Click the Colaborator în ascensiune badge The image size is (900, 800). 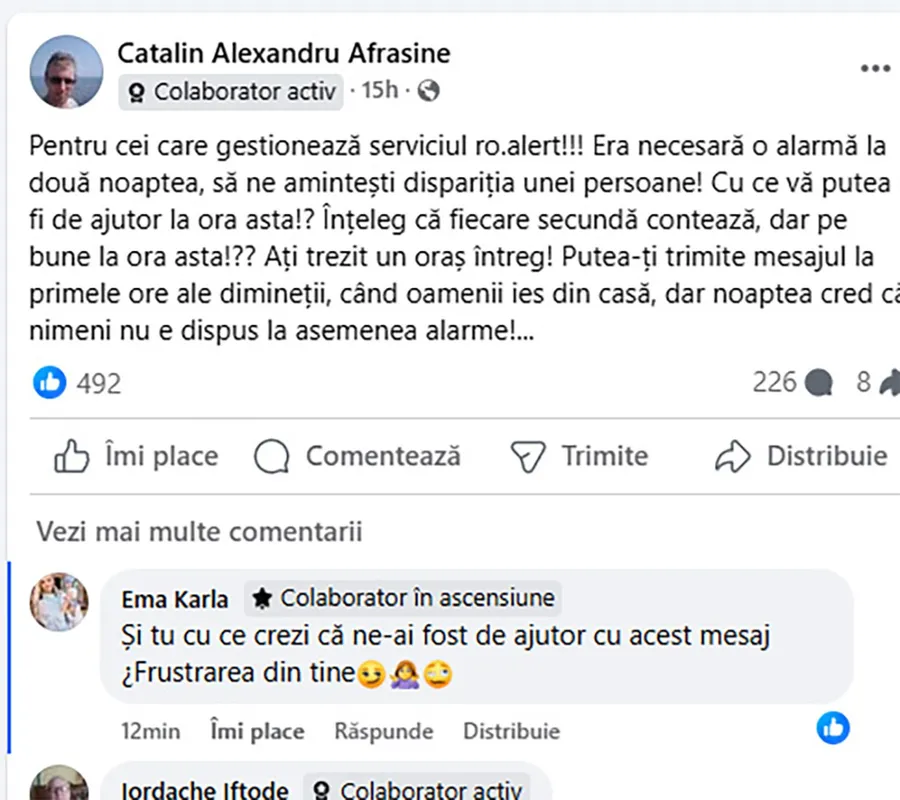(404, 599)
